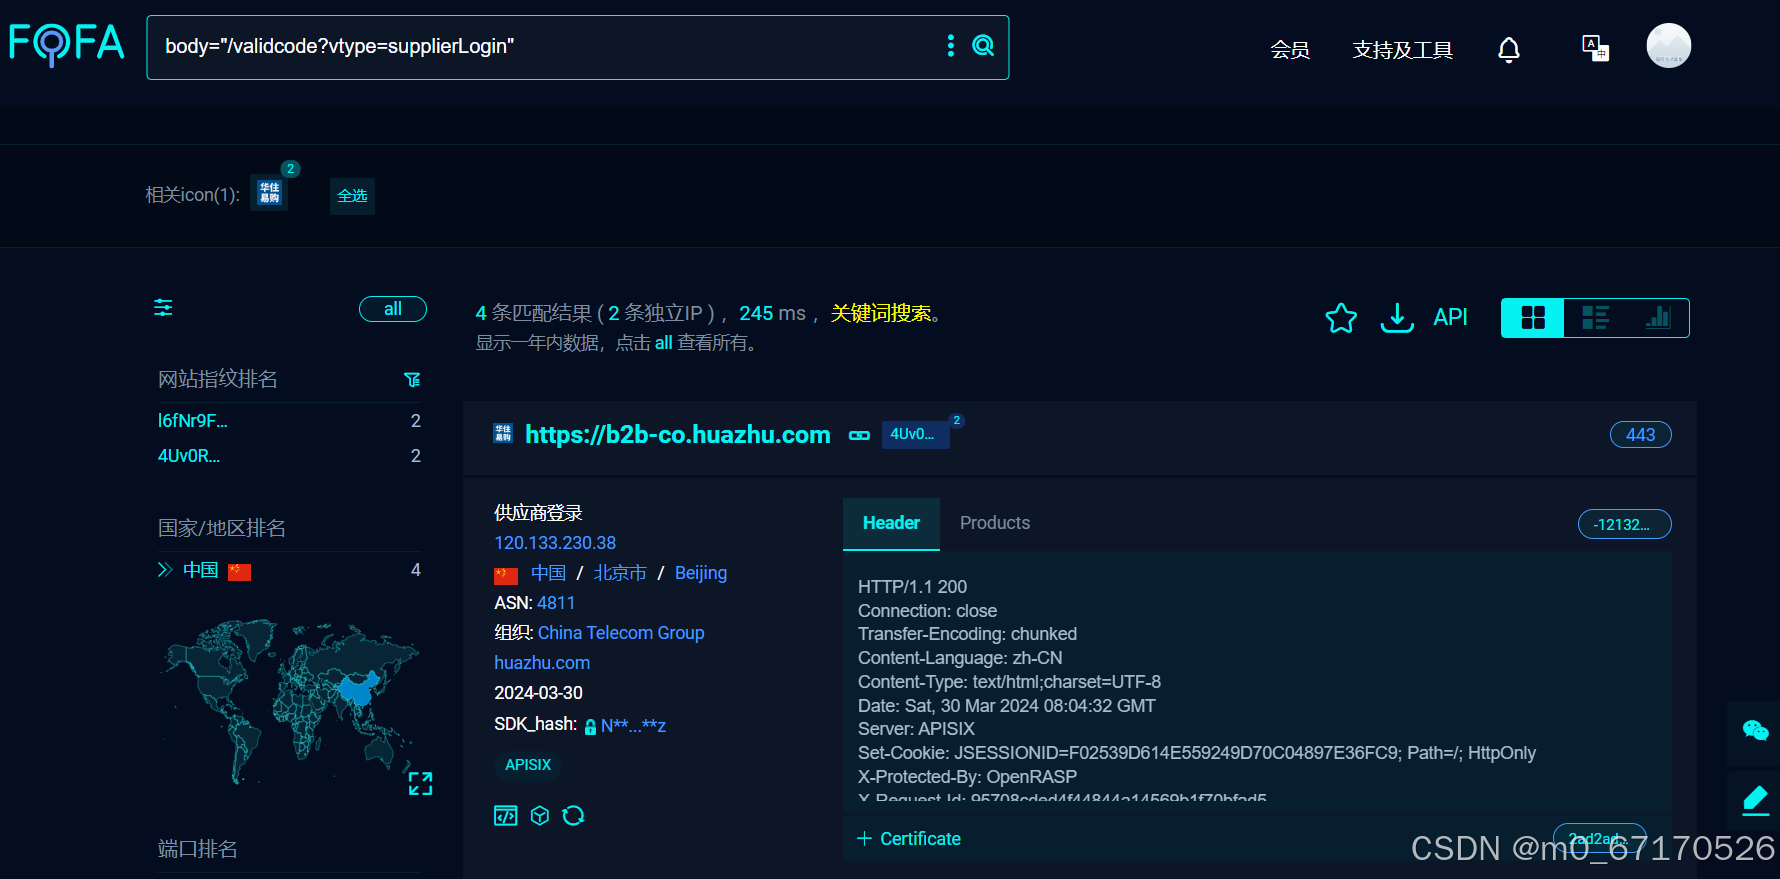The height and width of the screenshot is (879, 1780).
Task: Select fingerprint 4Uv0R...
Action: 189,456
